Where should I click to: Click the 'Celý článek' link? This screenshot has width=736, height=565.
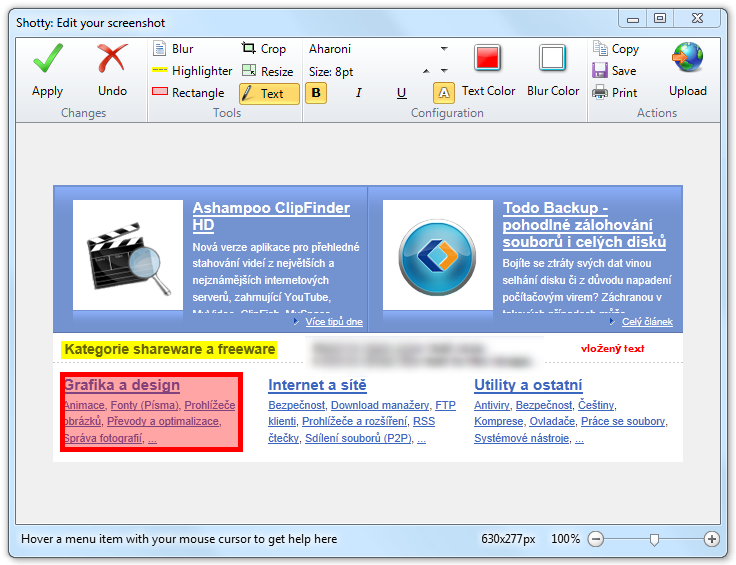tap(647, 322)
